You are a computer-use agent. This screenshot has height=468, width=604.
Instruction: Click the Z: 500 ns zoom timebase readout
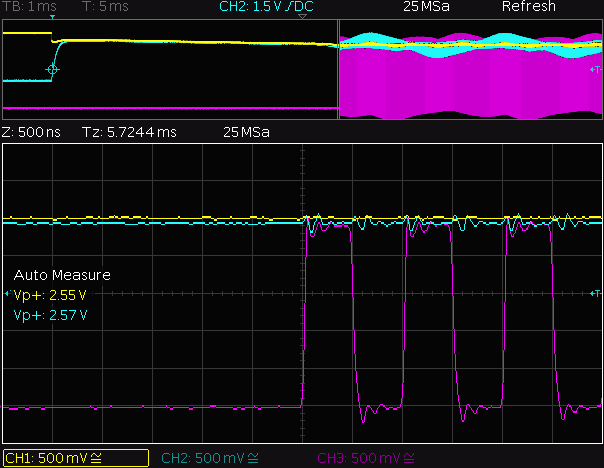(x=31, y=132)
